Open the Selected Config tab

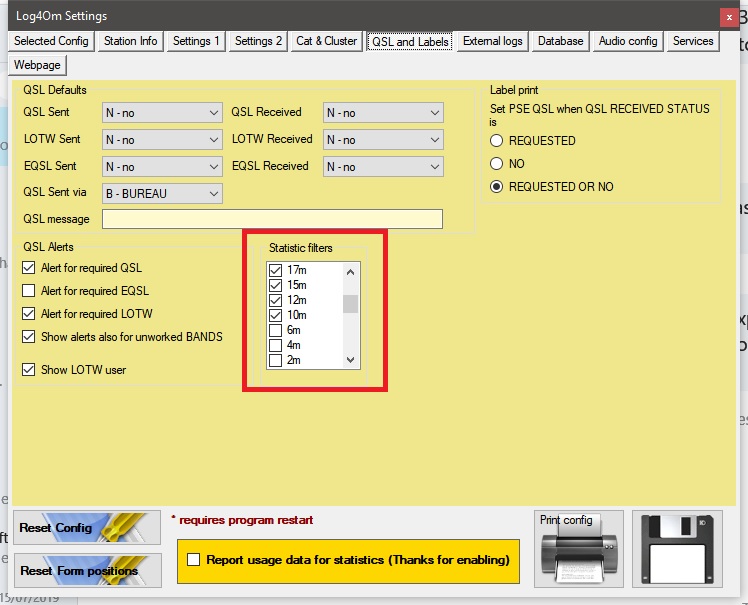tap(51, 41)
